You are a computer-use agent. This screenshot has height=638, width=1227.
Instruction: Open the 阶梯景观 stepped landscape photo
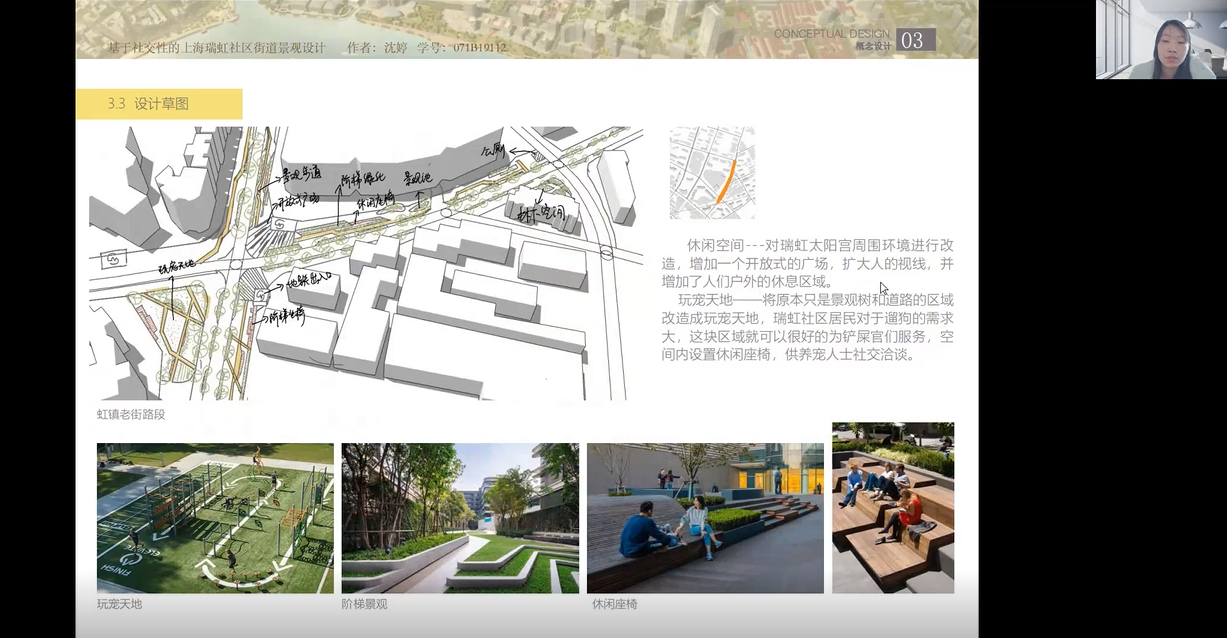click(x=460, y=518)
